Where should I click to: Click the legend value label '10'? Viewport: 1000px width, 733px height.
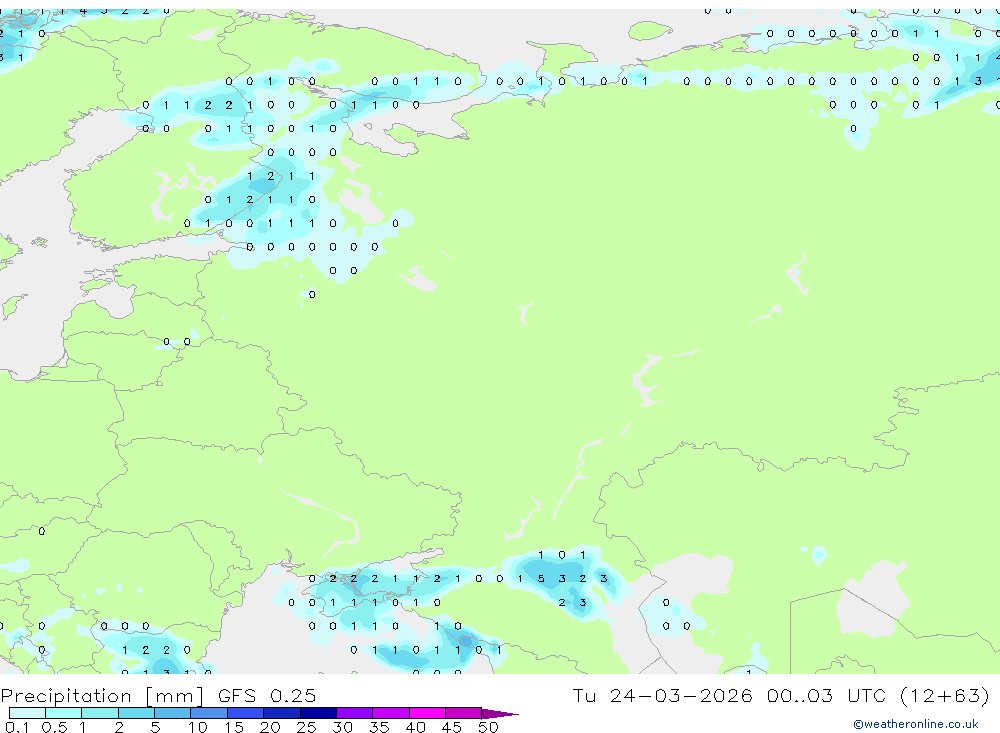tap(198, 727)
